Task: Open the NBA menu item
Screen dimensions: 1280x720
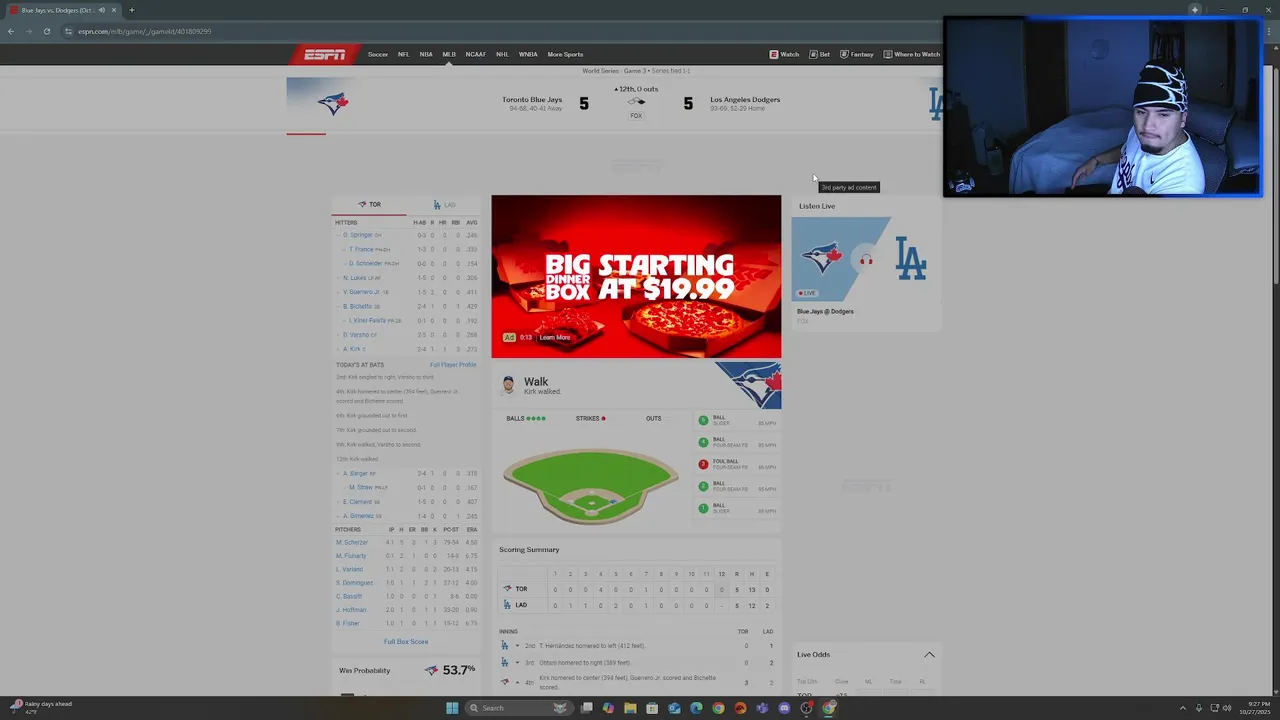Action: click(x=426, y=54)
